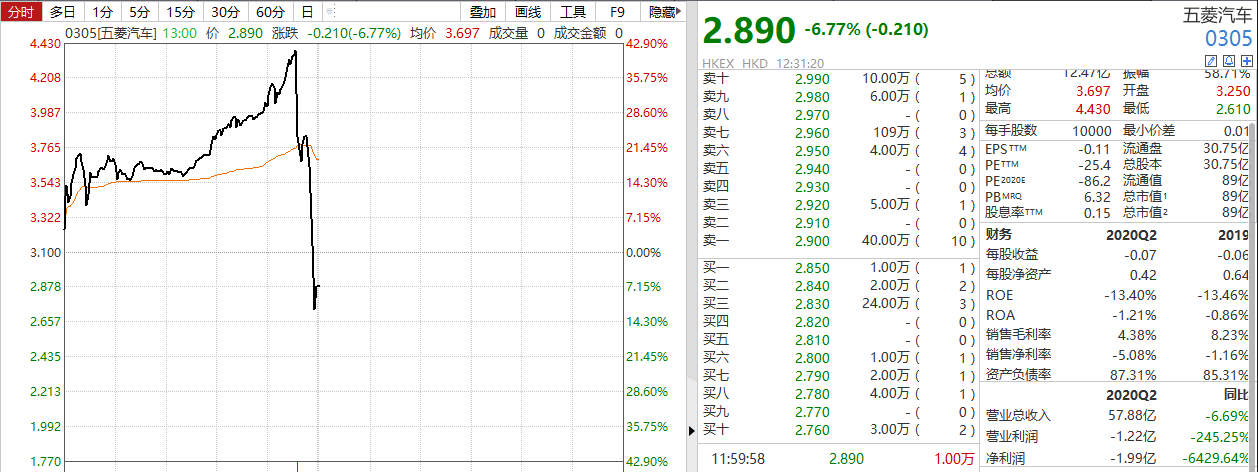Click the 叠加 overlay button
The height and width of the screenshot is (472, 1258).
[x=482, y=12]
